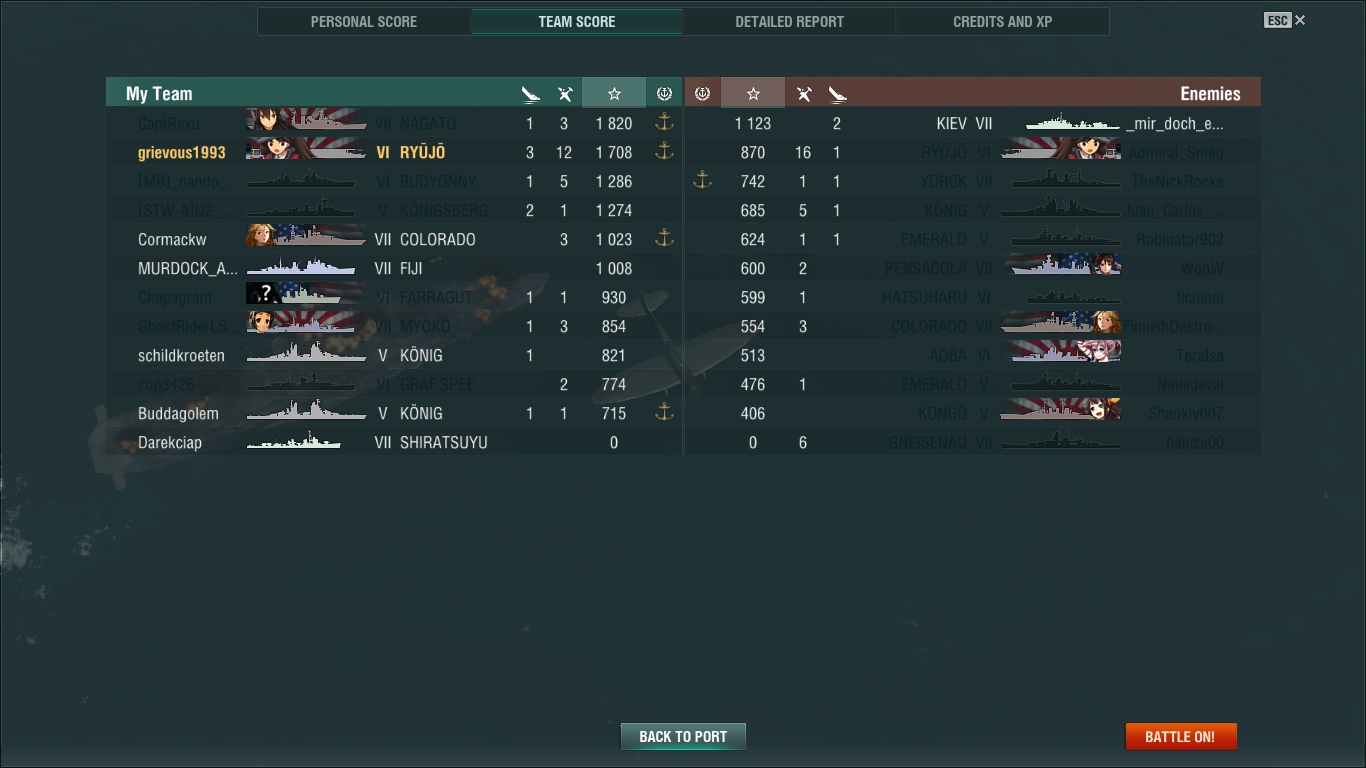The image size is (1366, 768).
Task: Select MURDOCK_A's Fiji ship silhouette
Action: (301, 268)
